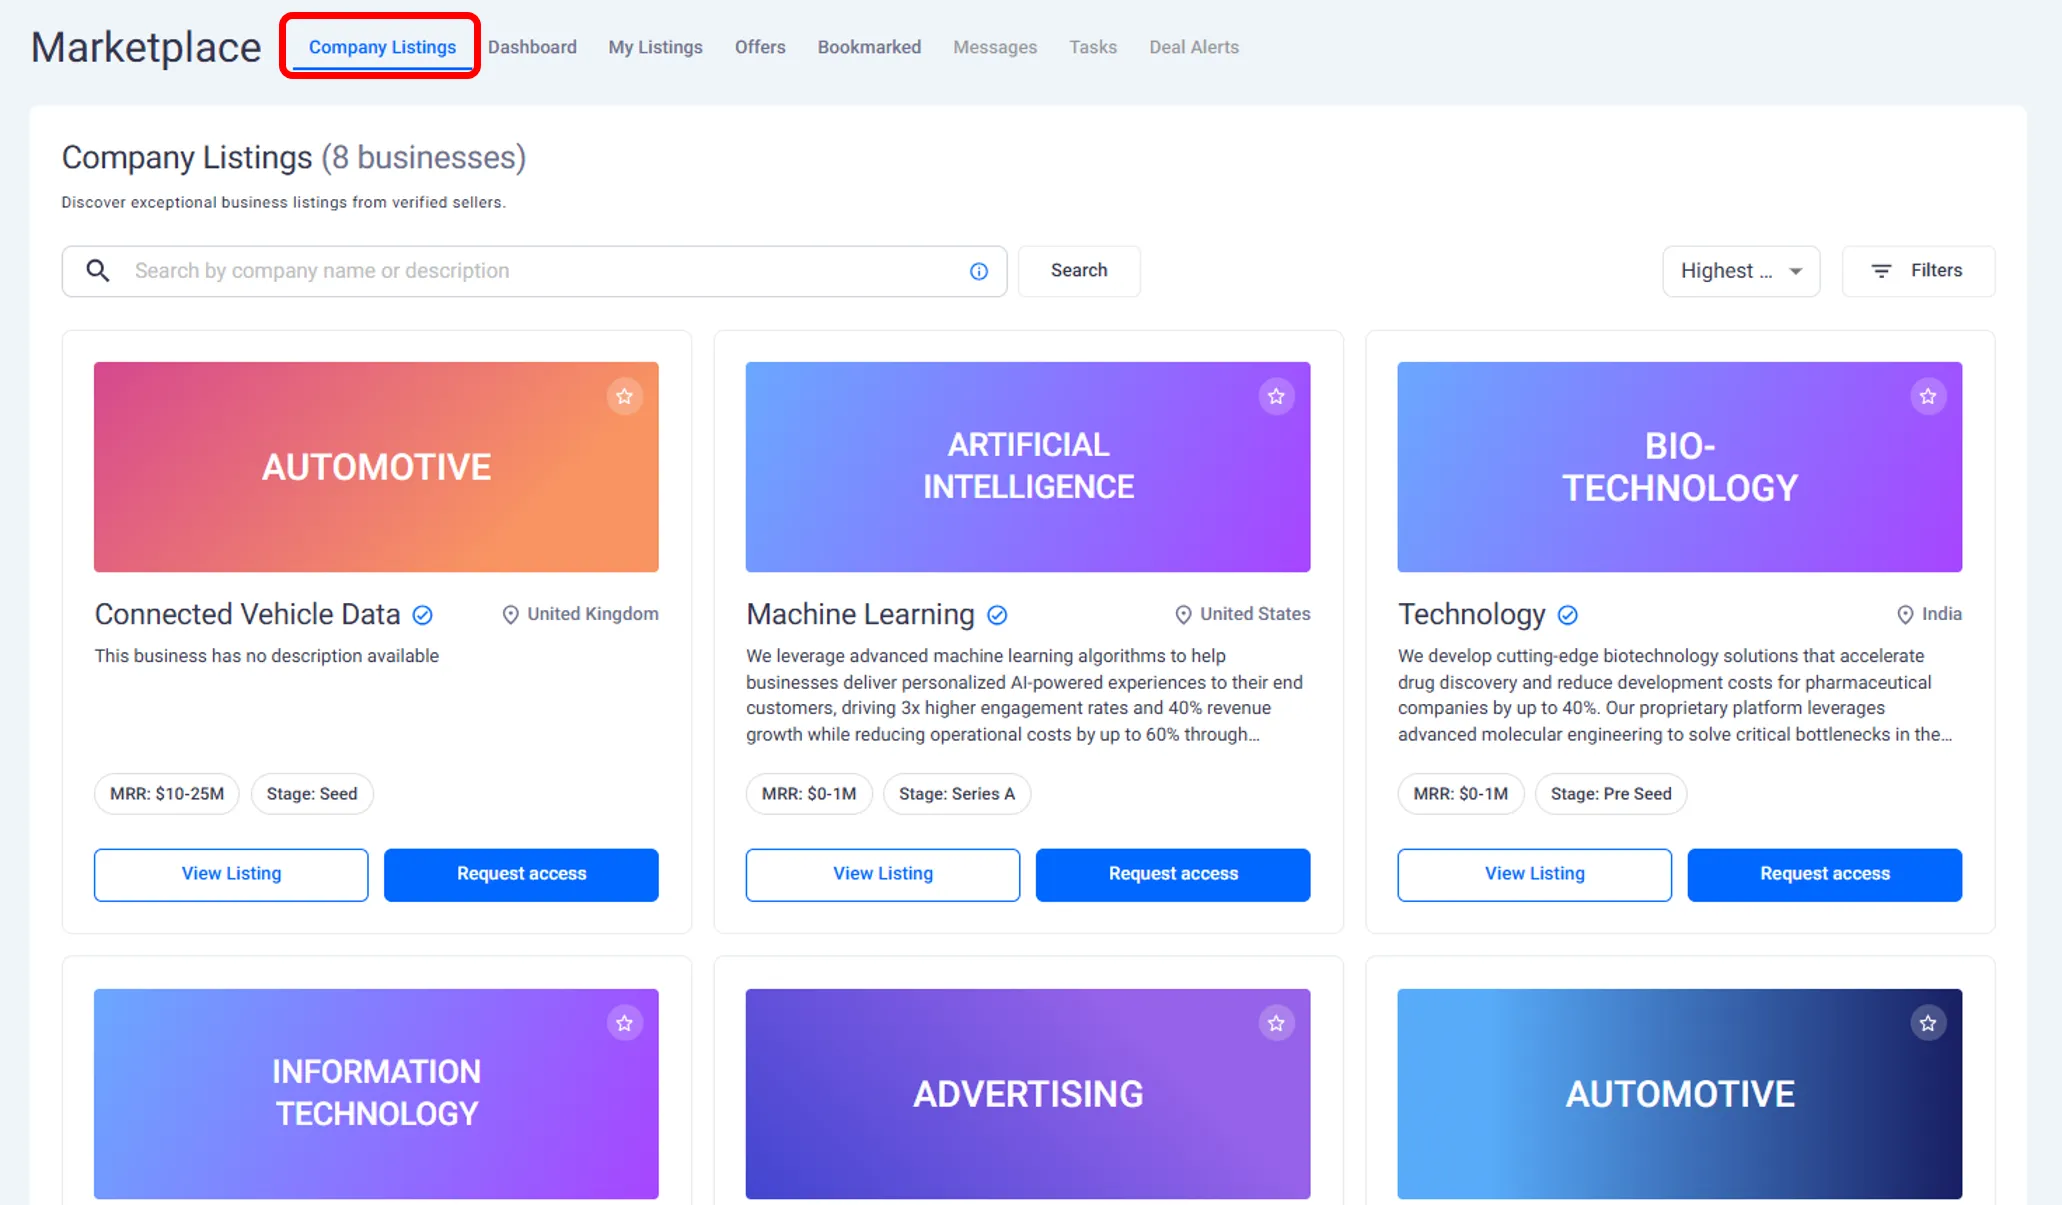
Task: Open the Filters panel
Action: [1917, 271]
